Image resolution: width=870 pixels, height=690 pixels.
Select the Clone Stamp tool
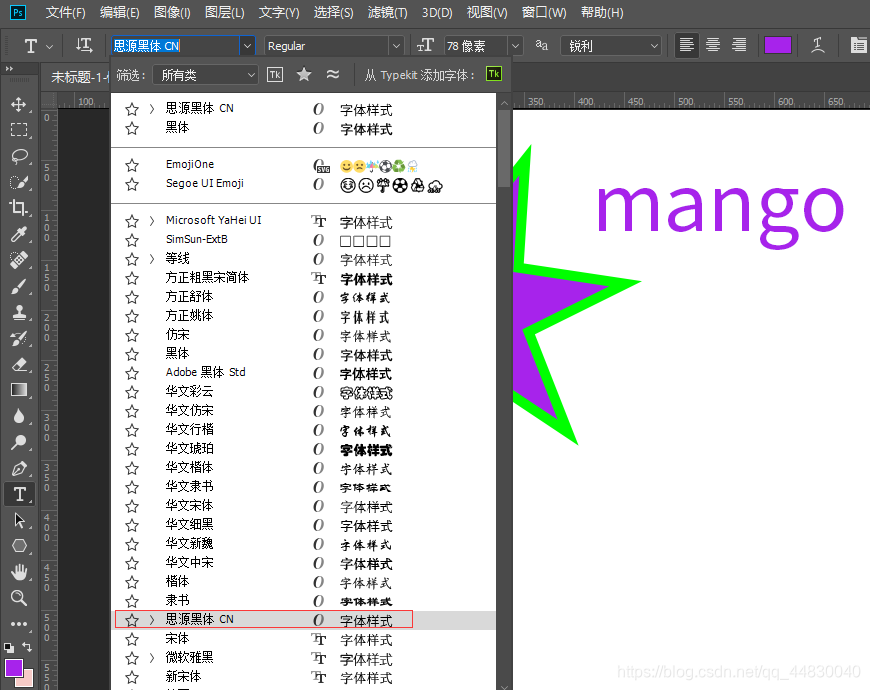click(19, 312)
